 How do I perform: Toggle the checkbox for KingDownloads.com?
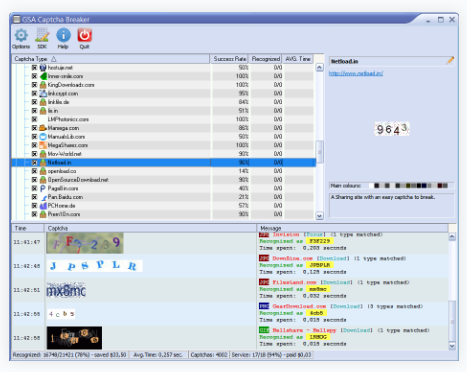[34, 85]
